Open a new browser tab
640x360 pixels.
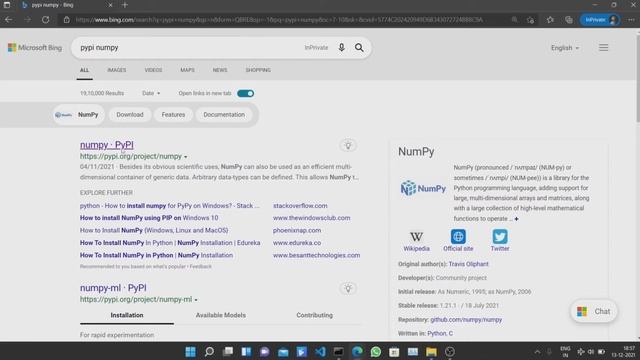125,5
